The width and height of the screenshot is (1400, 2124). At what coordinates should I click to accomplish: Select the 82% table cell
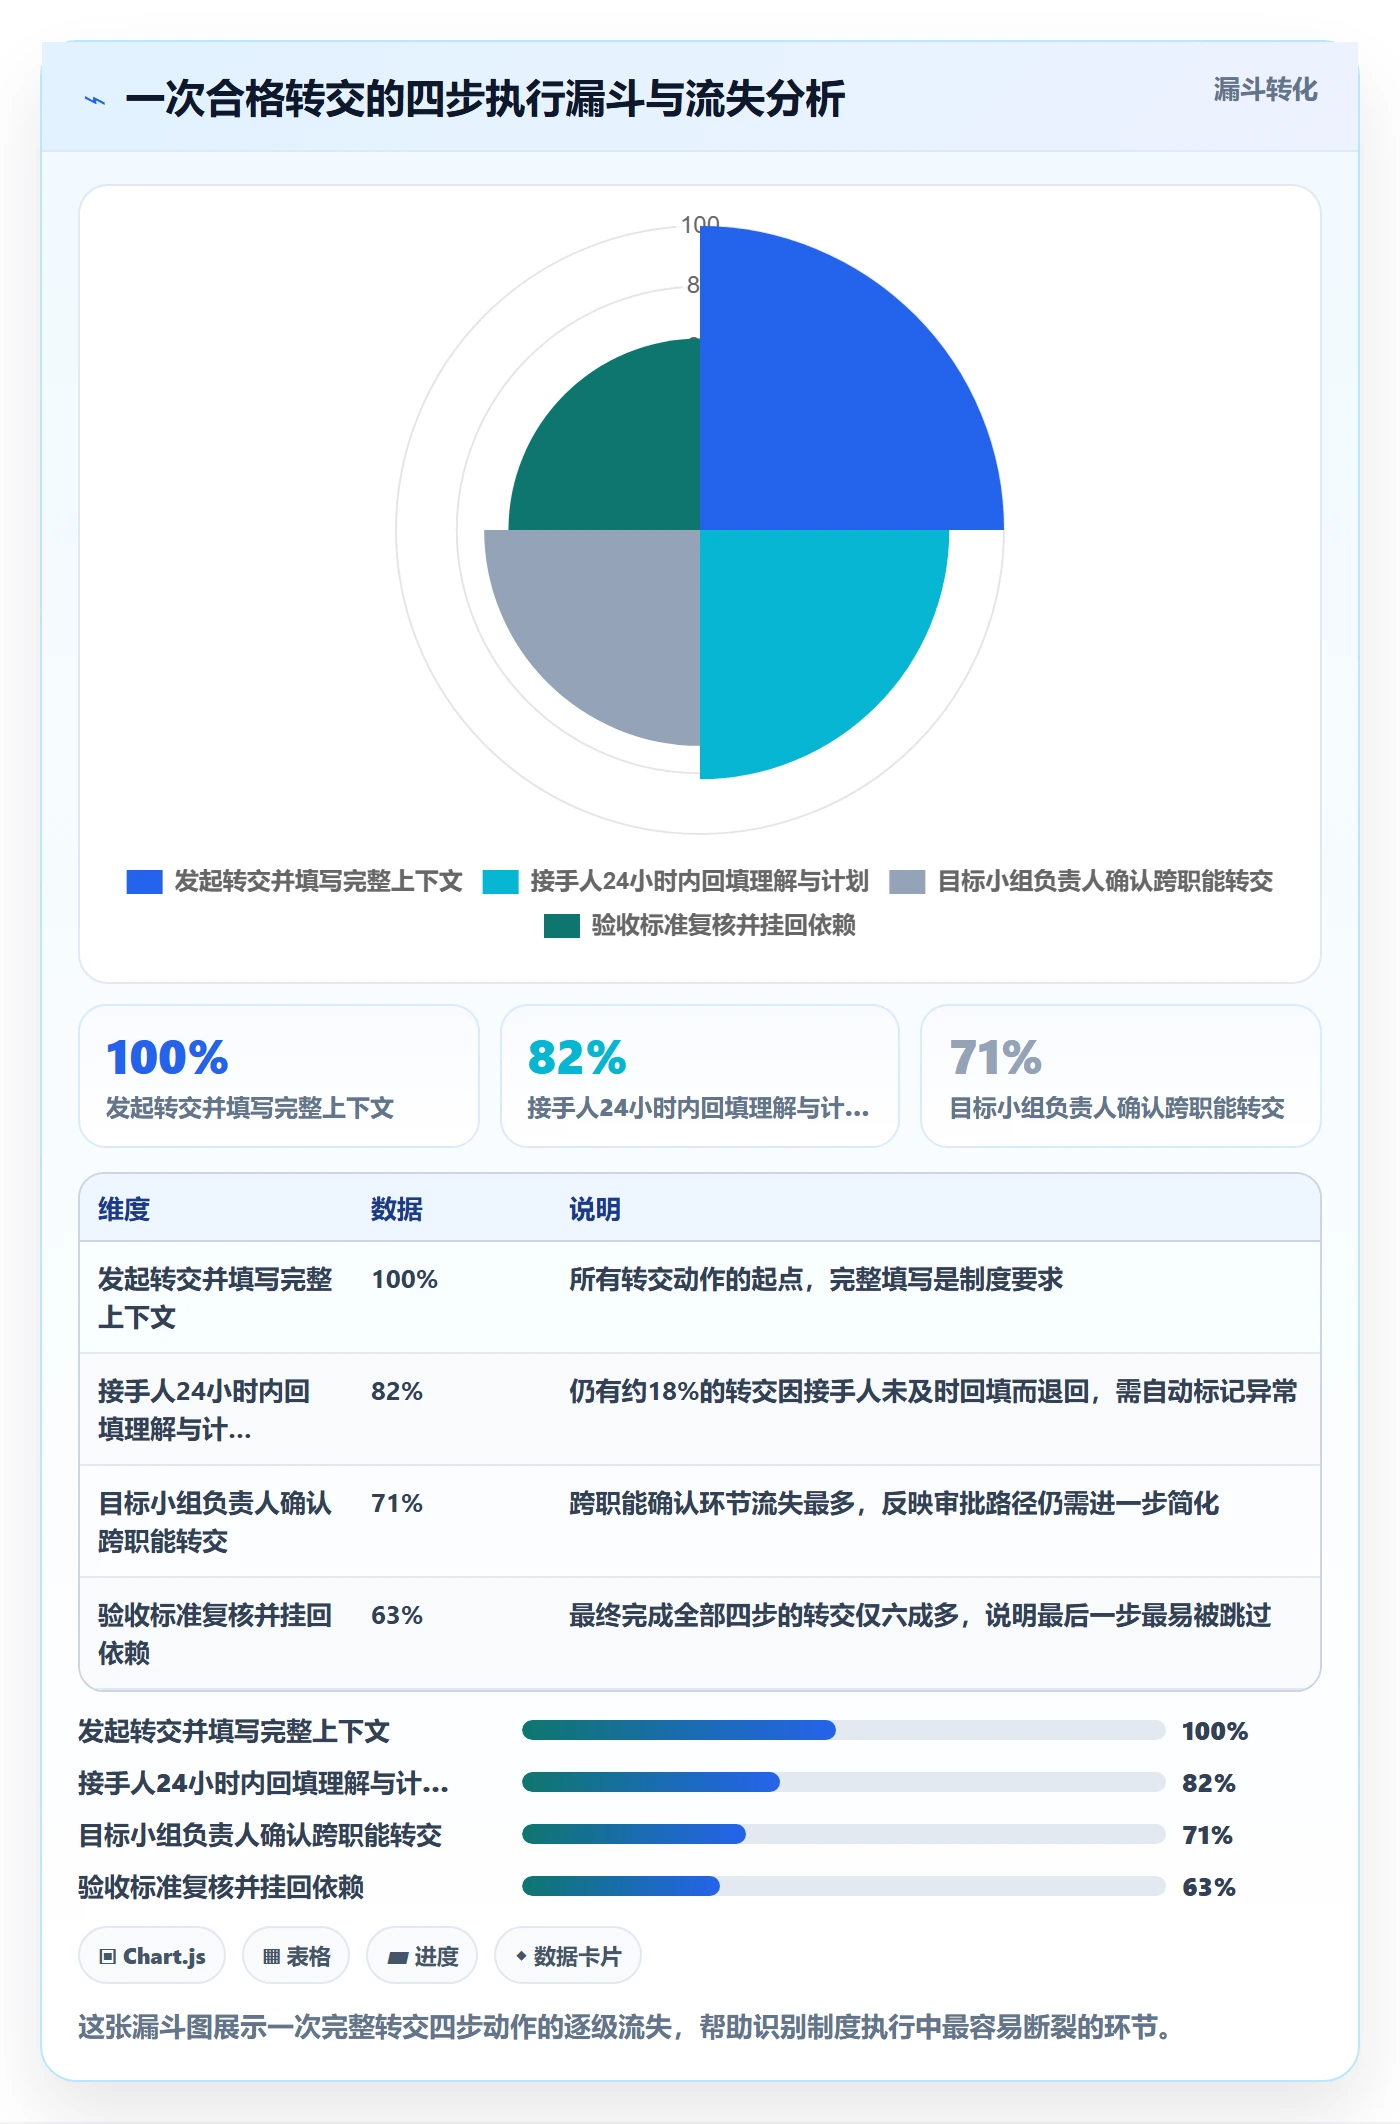click(397, 1391)
